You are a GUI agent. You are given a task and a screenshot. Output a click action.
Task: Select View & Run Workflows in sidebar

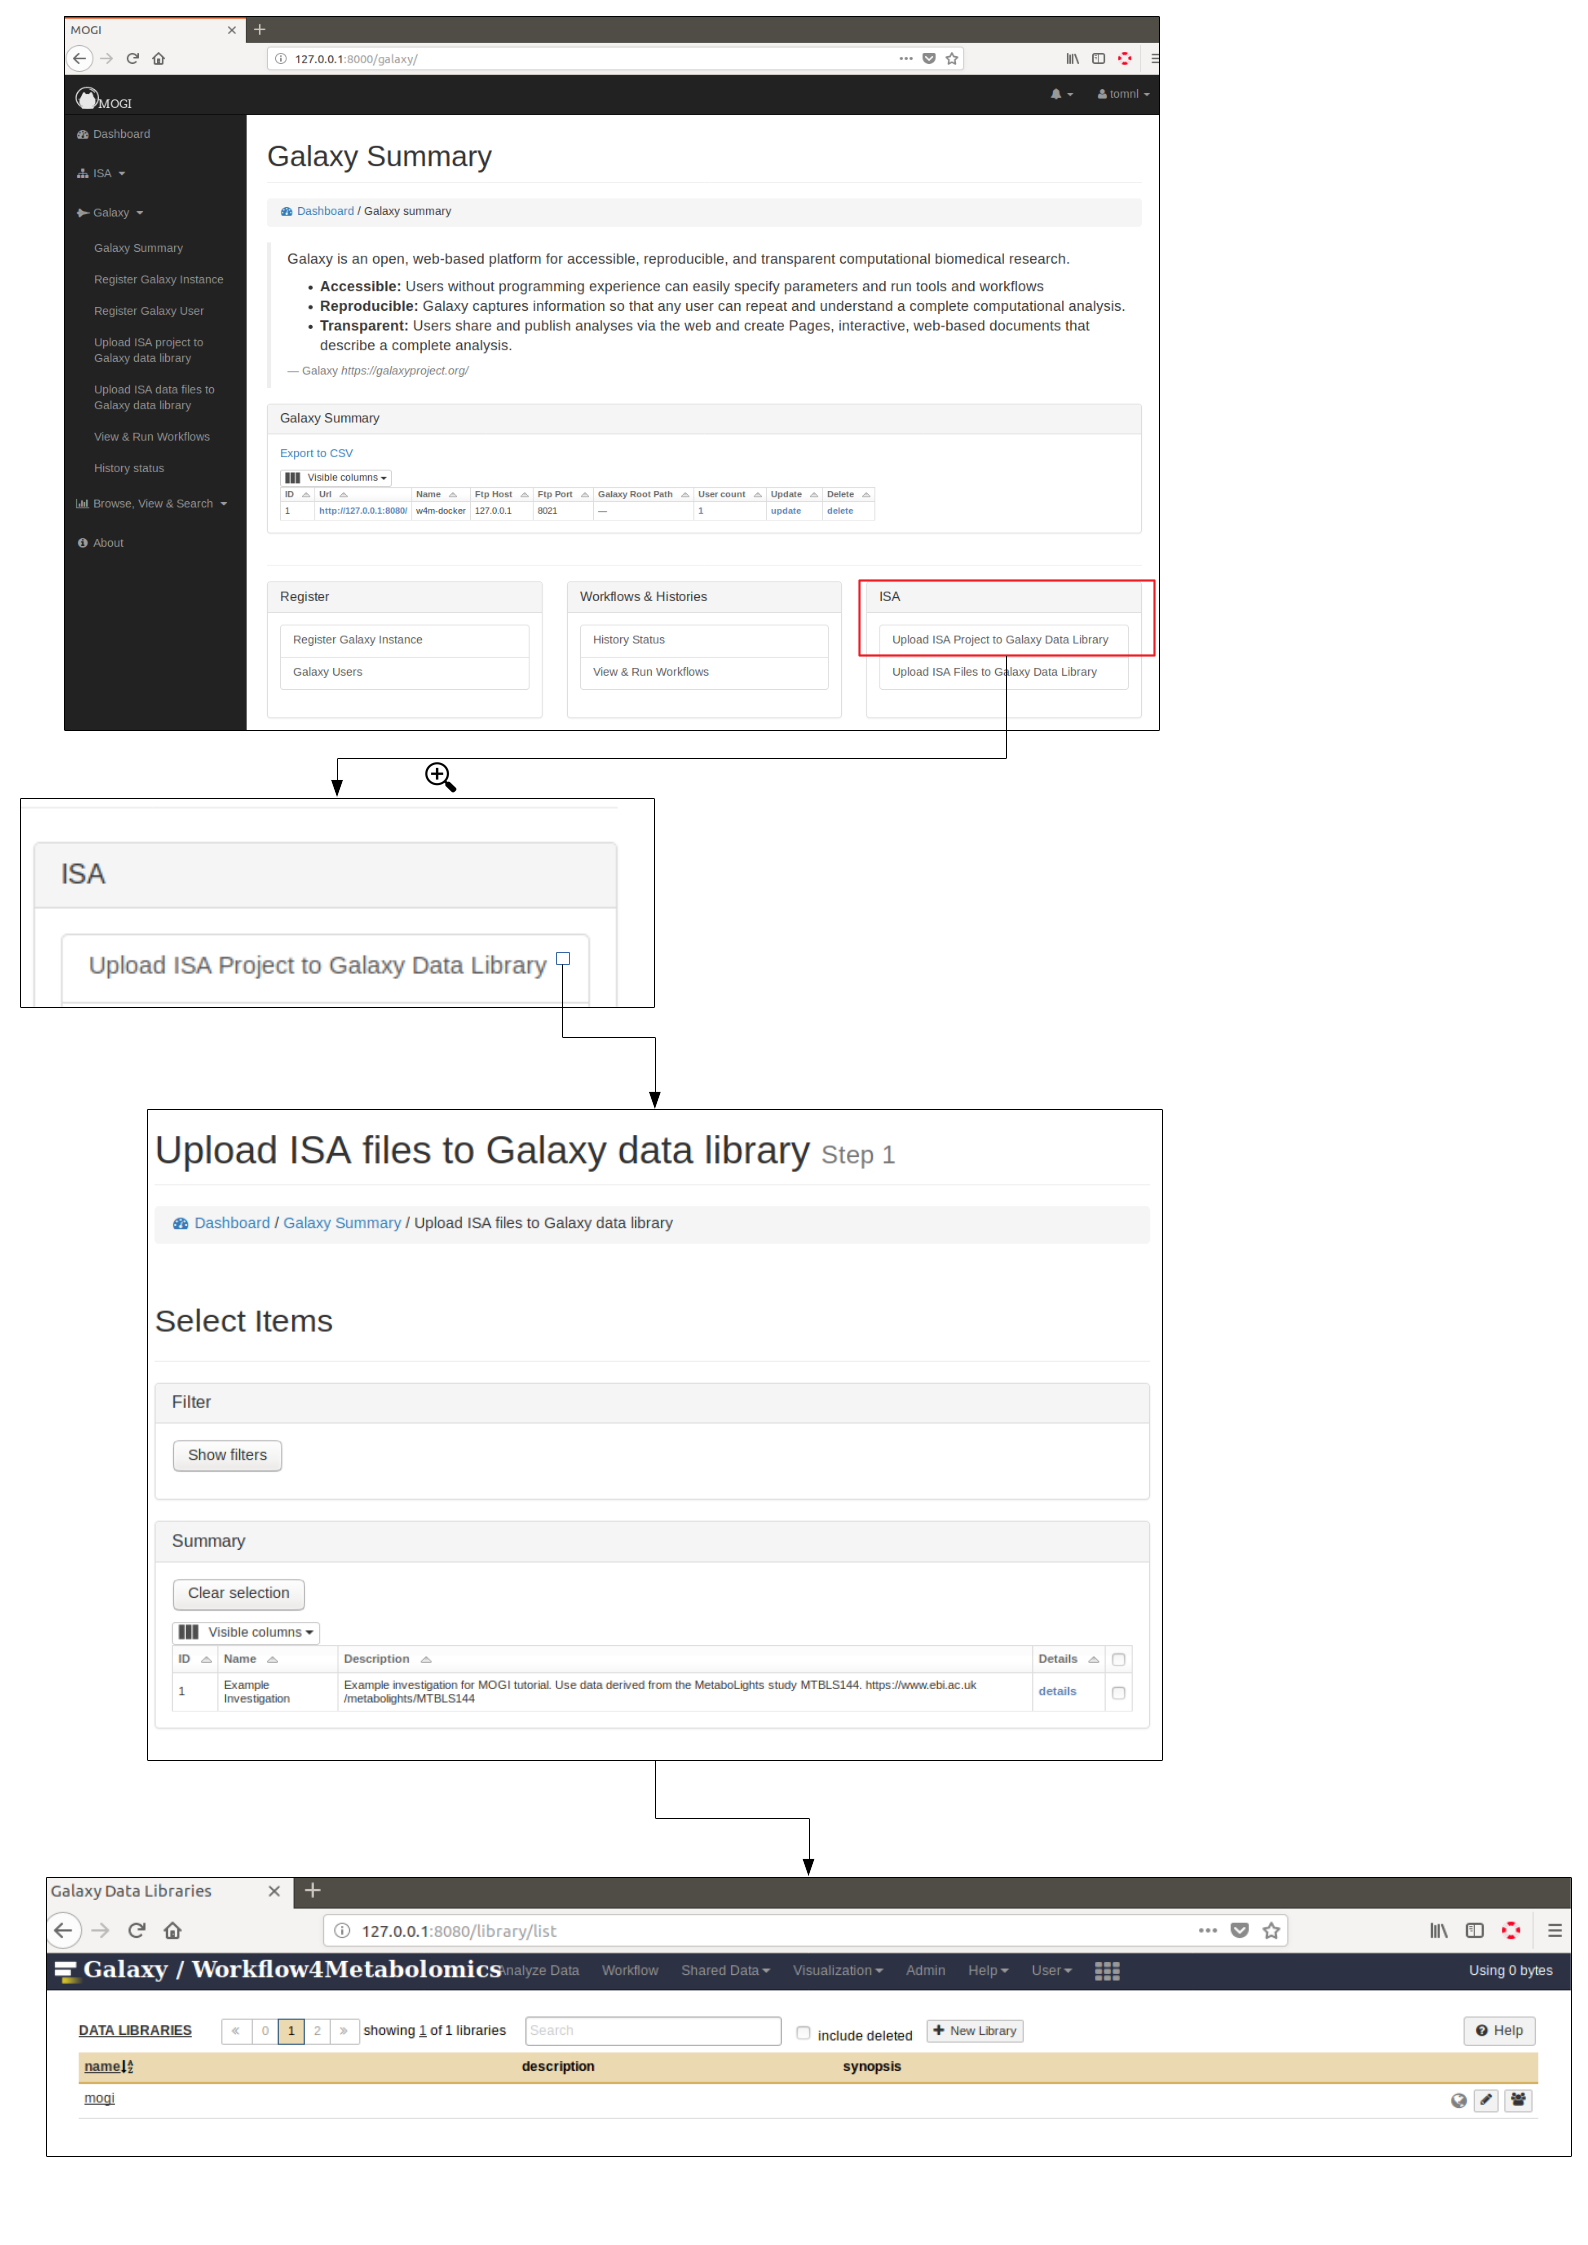coord(152,437)
